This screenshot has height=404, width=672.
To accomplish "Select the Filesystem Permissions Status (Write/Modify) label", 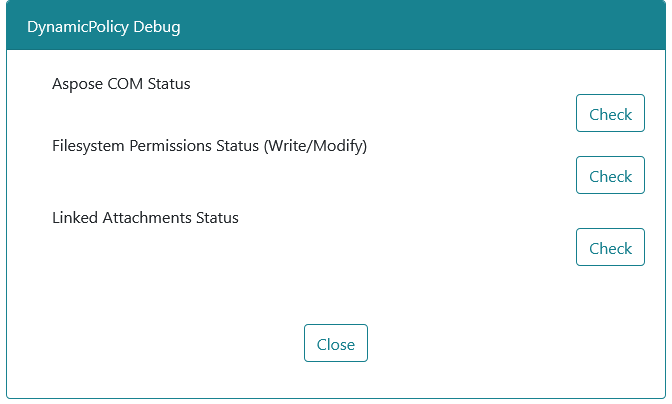I will [210, 146].
